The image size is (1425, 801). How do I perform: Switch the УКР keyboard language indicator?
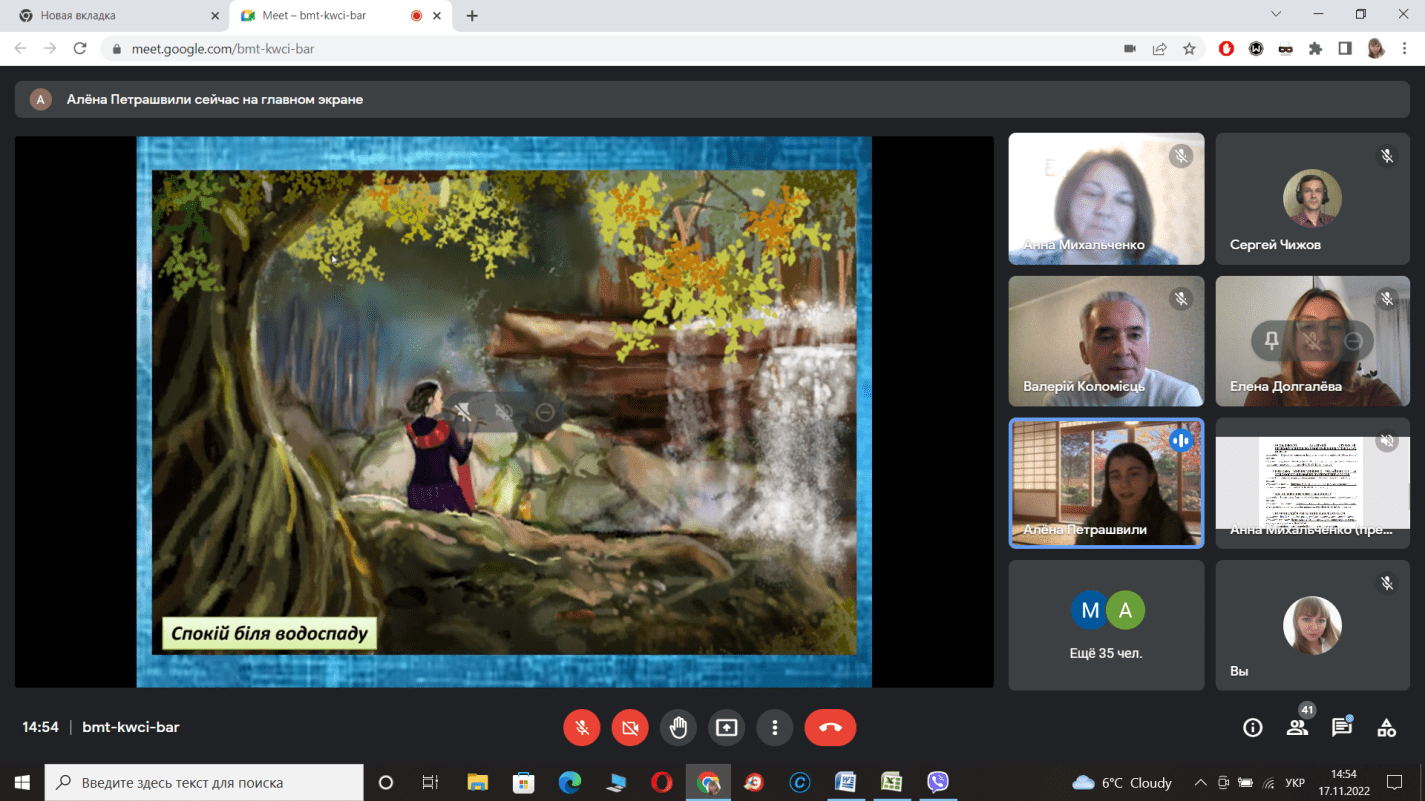point(1294,783)
